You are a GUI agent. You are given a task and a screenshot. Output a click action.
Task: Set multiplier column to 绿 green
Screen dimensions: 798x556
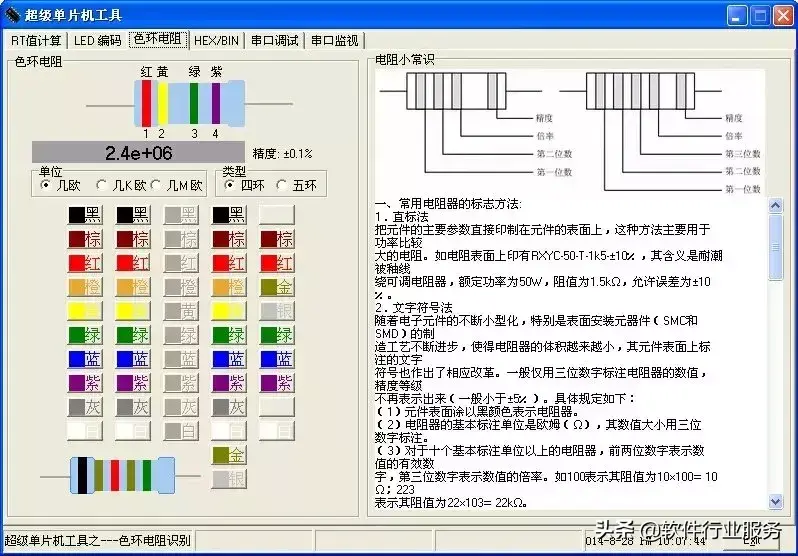click(229, 335)
